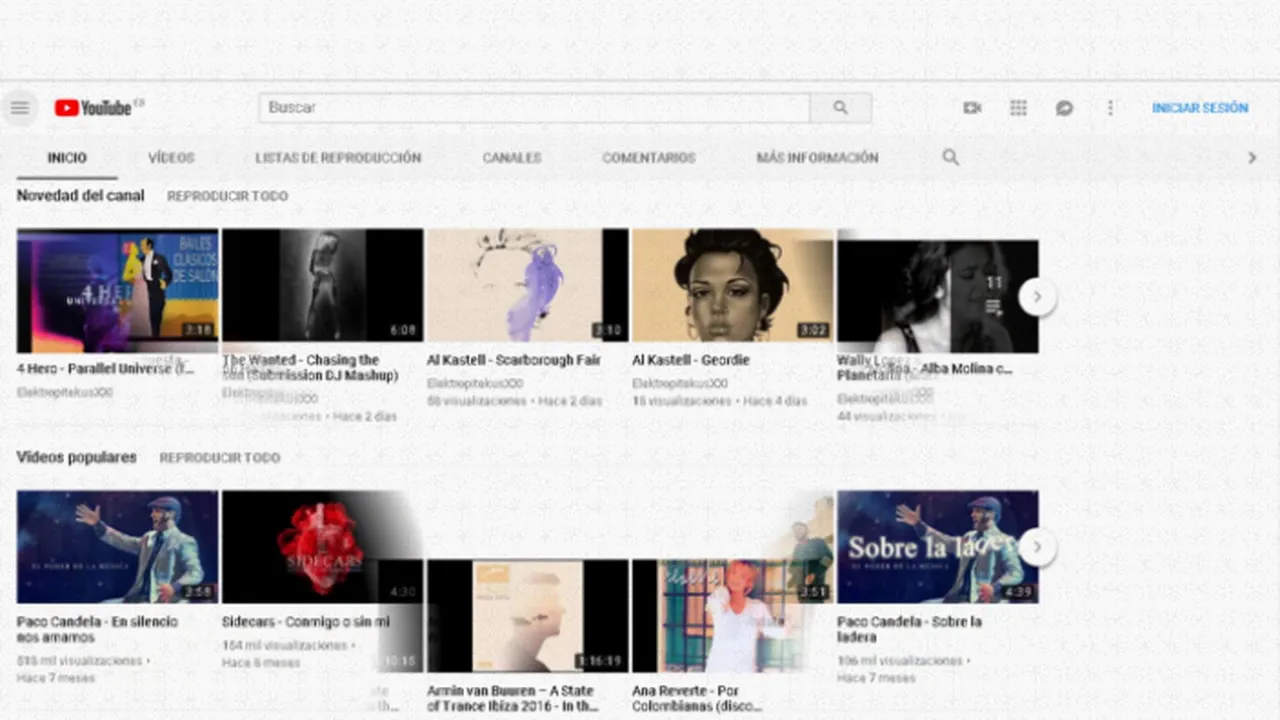The width and height of the screenshot is (1280, 720).
Task: Click title Al Kastell - Scarborough Fair
Action: (x=514, y=360)
